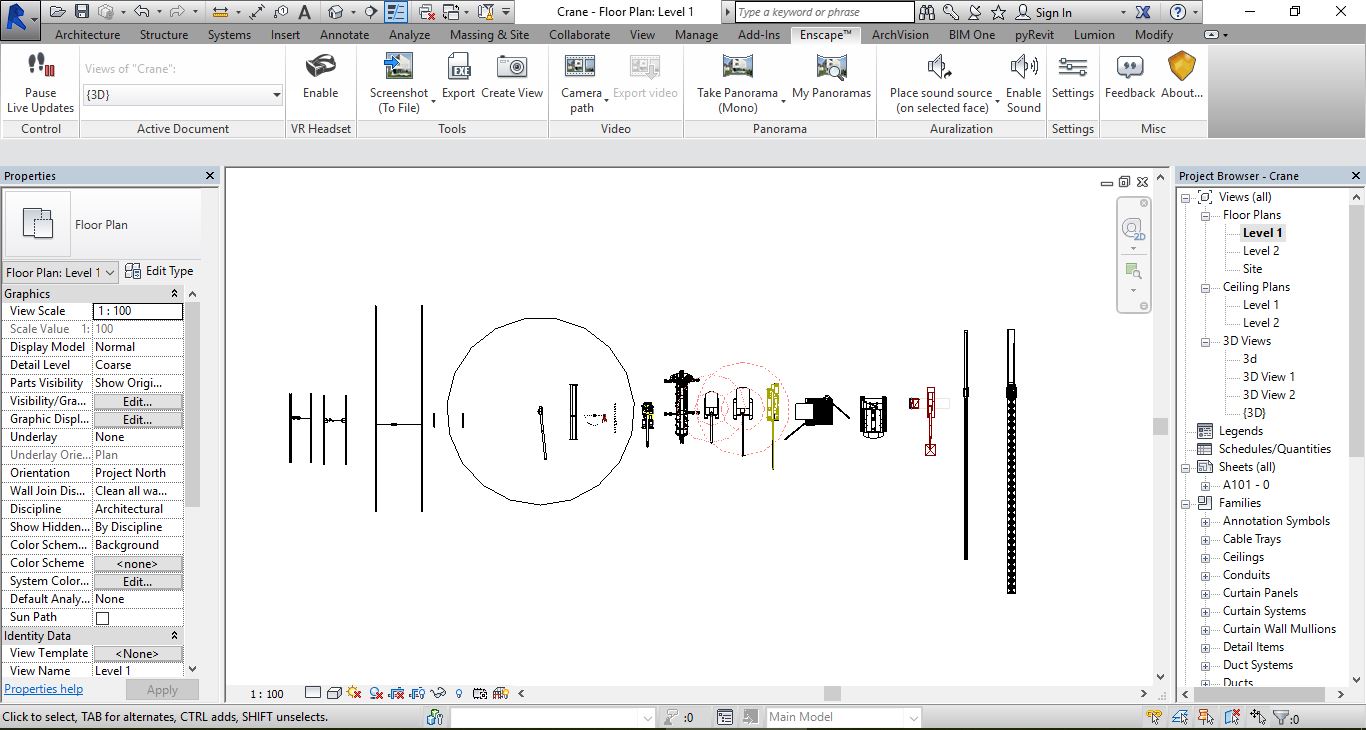Click the Enscape Export icon
Screen dimensions: 1366x730
458,68
